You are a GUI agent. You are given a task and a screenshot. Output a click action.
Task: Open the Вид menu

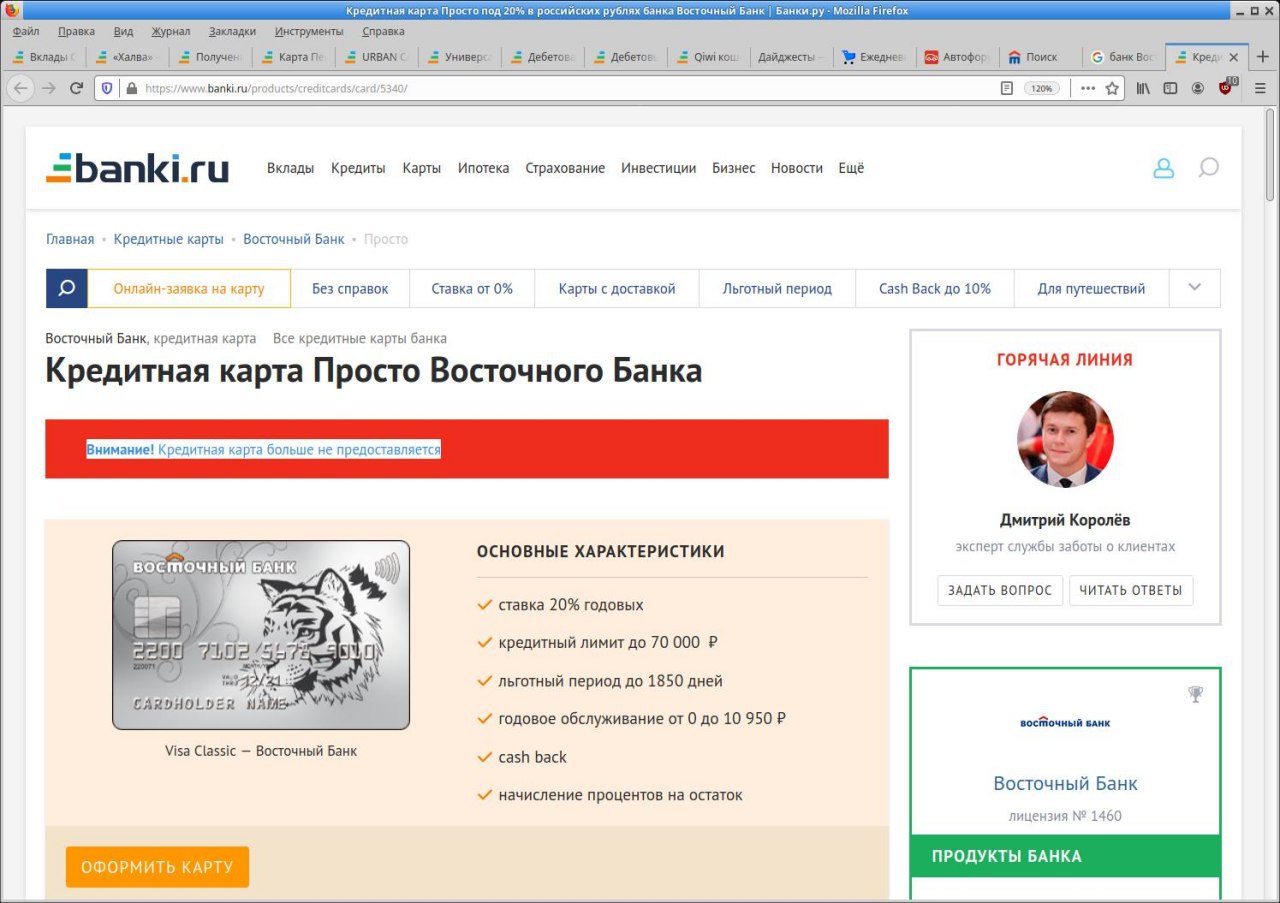(124, 31)
